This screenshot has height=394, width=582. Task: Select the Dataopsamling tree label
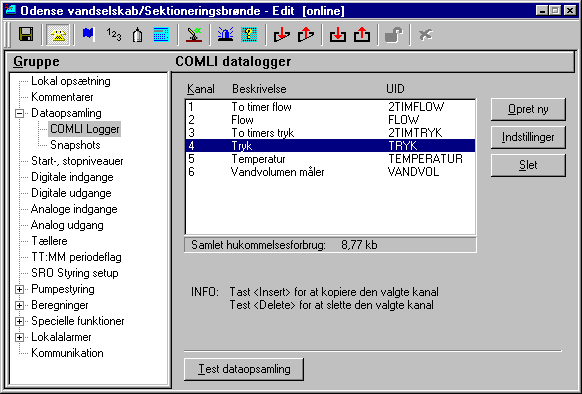pos(66,113)
